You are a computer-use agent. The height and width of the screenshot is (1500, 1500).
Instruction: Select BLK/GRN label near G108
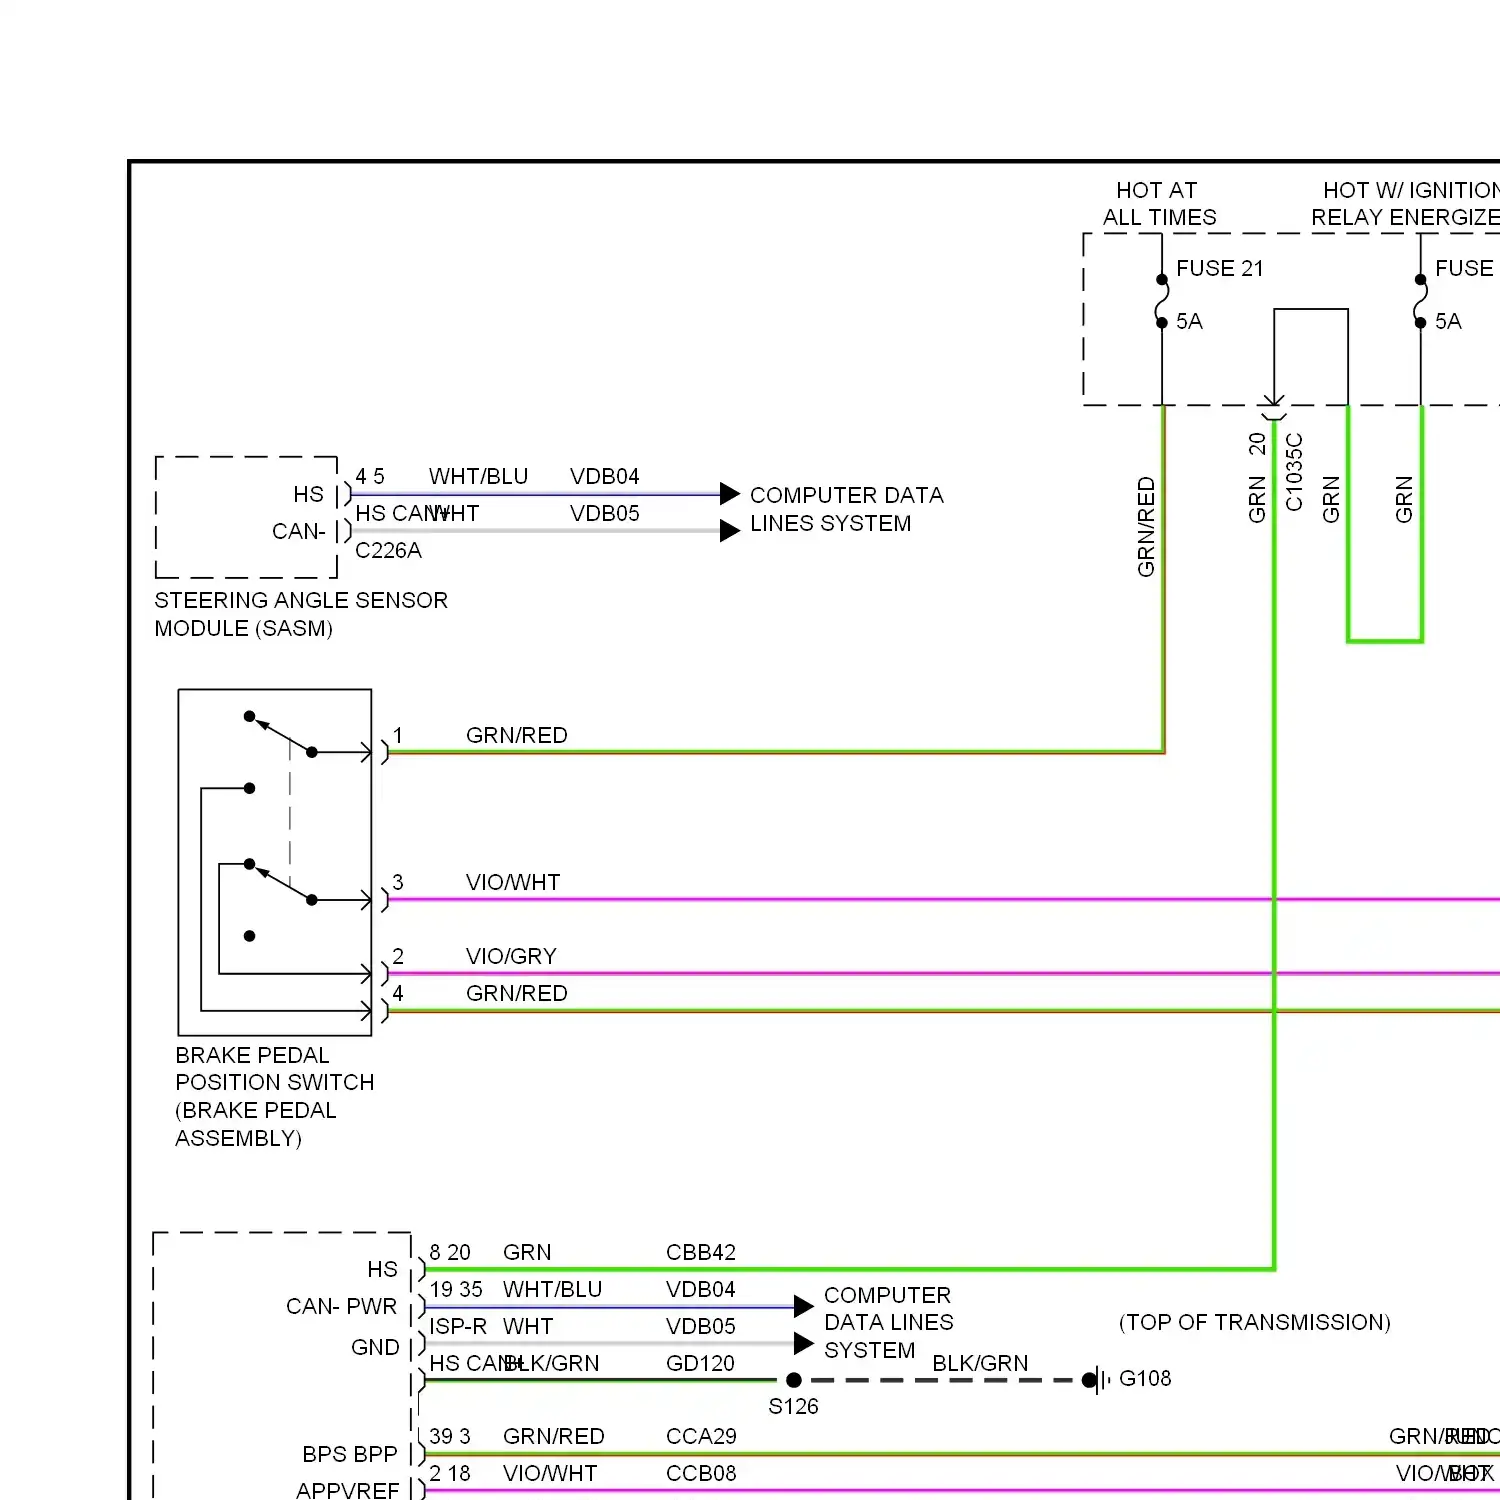tap(980, 1363)
